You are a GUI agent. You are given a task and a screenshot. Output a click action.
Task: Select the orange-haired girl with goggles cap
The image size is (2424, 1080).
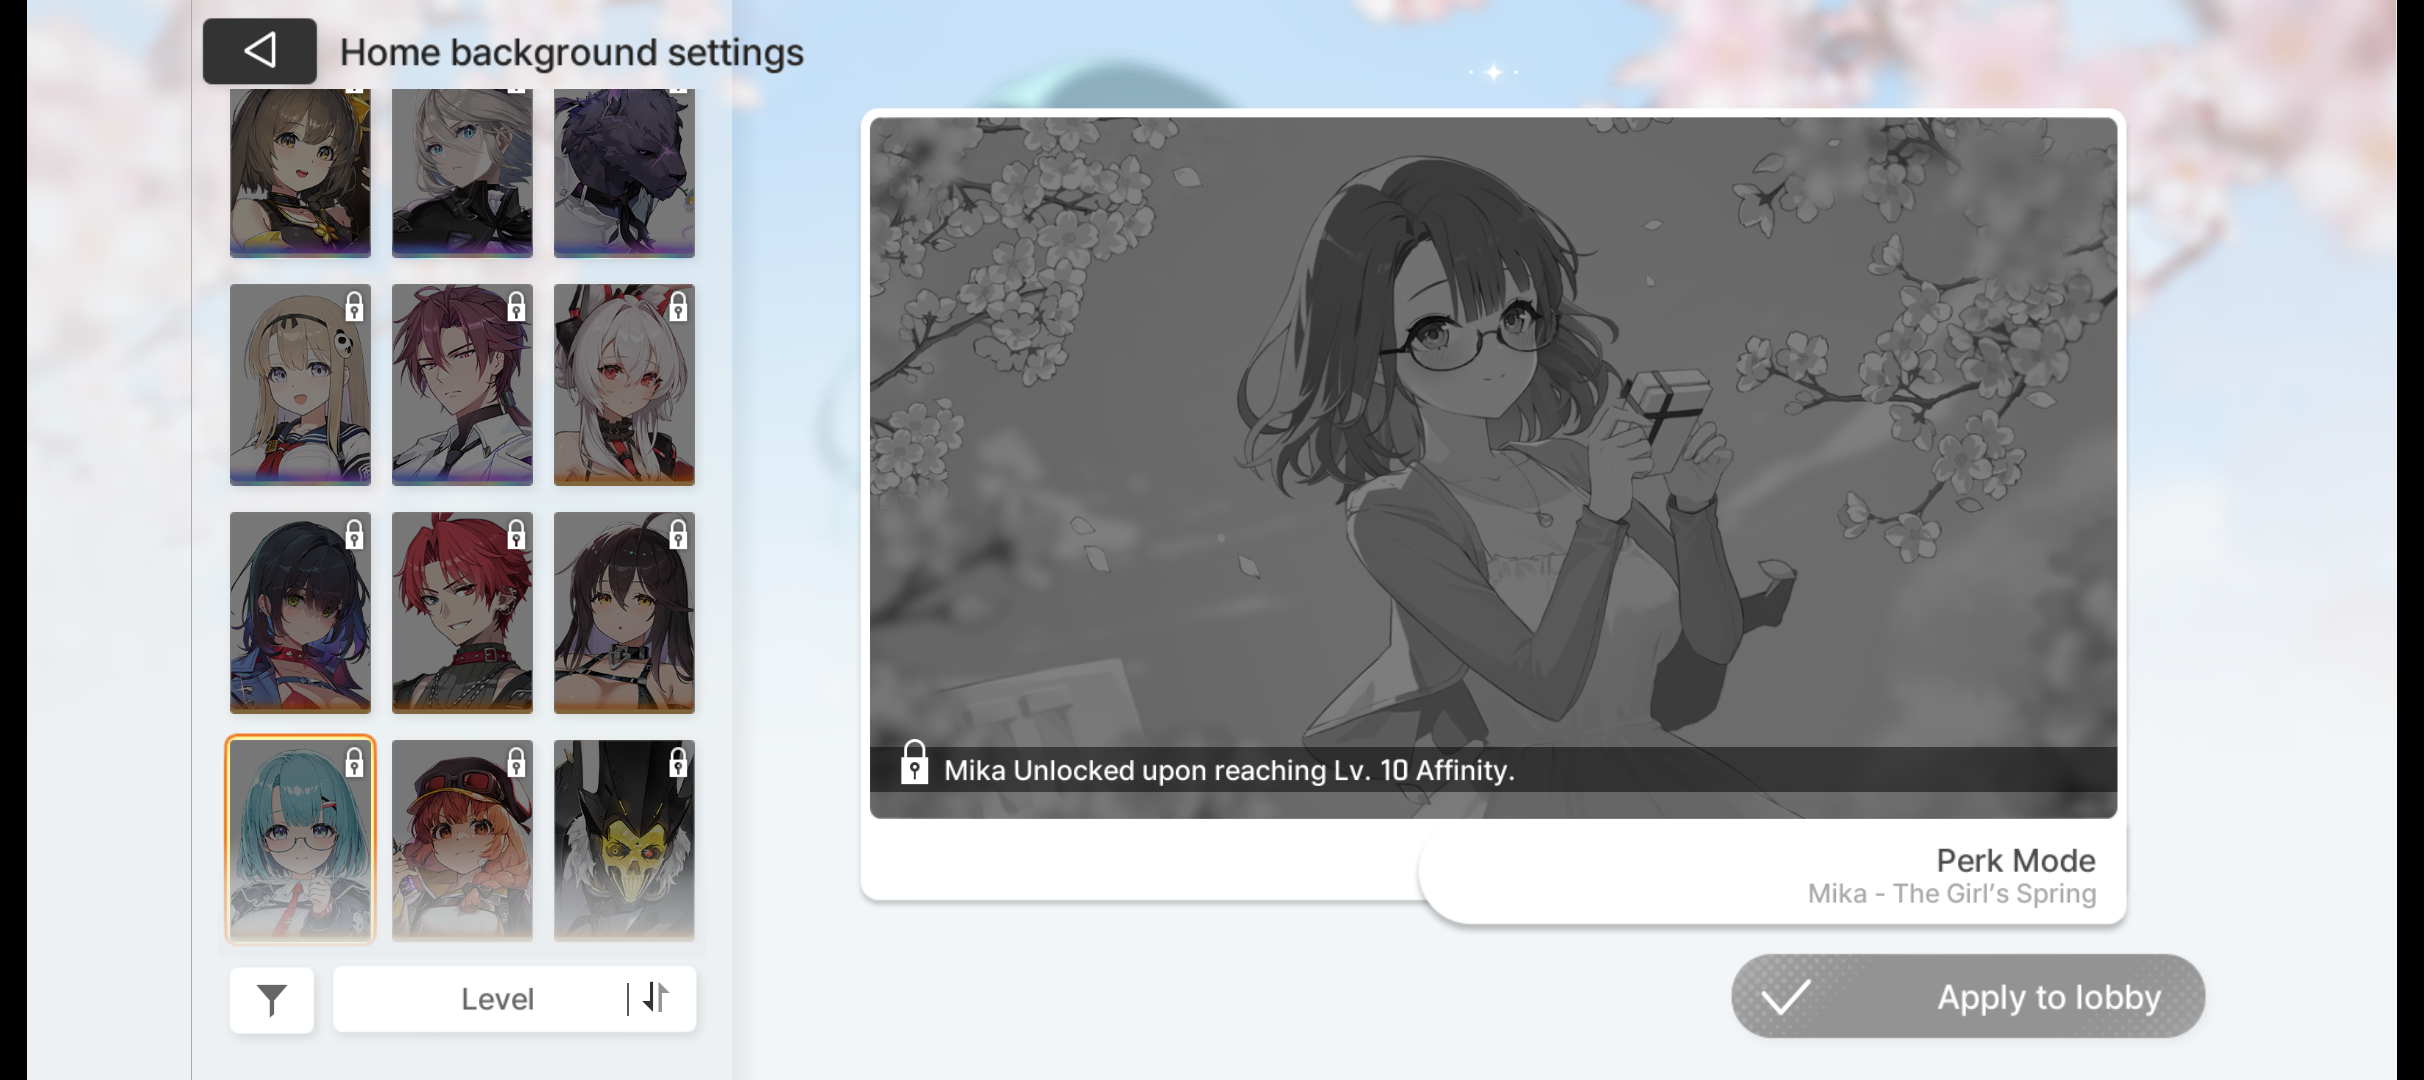pyautogui.click(x=462, y=840)
